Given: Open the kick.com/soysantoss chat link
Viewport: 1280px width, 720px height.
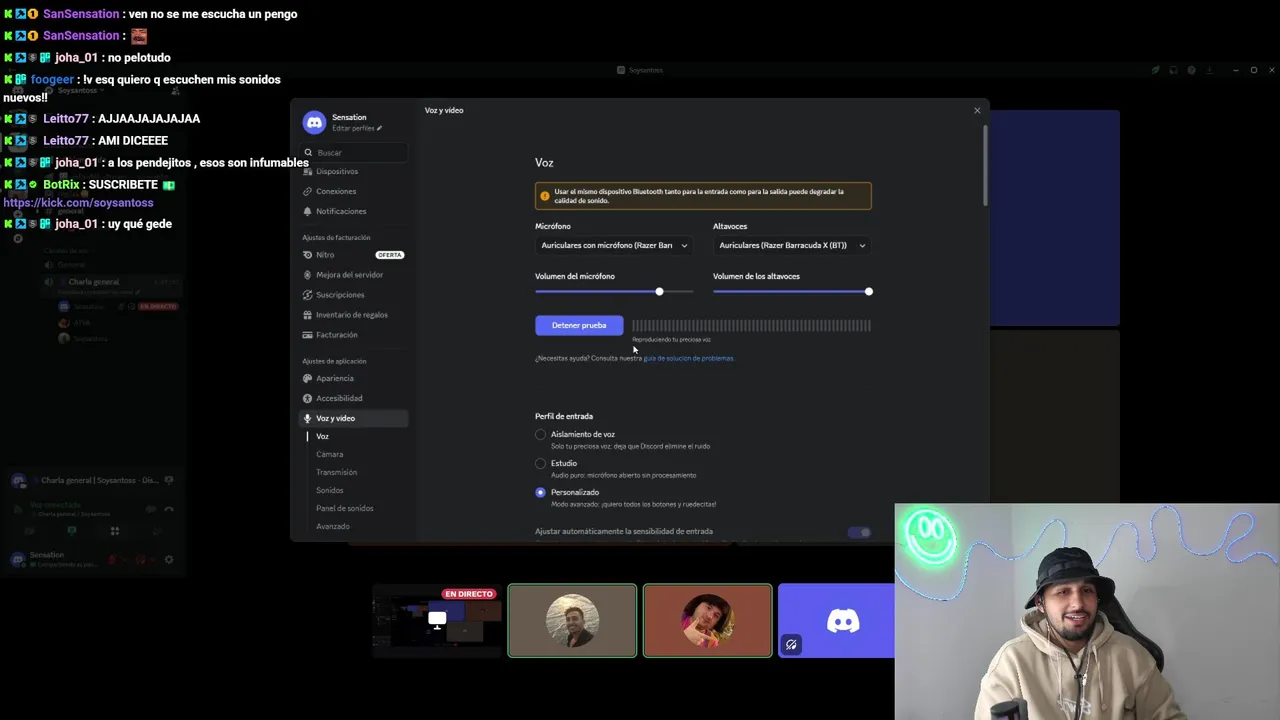Looking at the screenshot, I should (78, 203).
